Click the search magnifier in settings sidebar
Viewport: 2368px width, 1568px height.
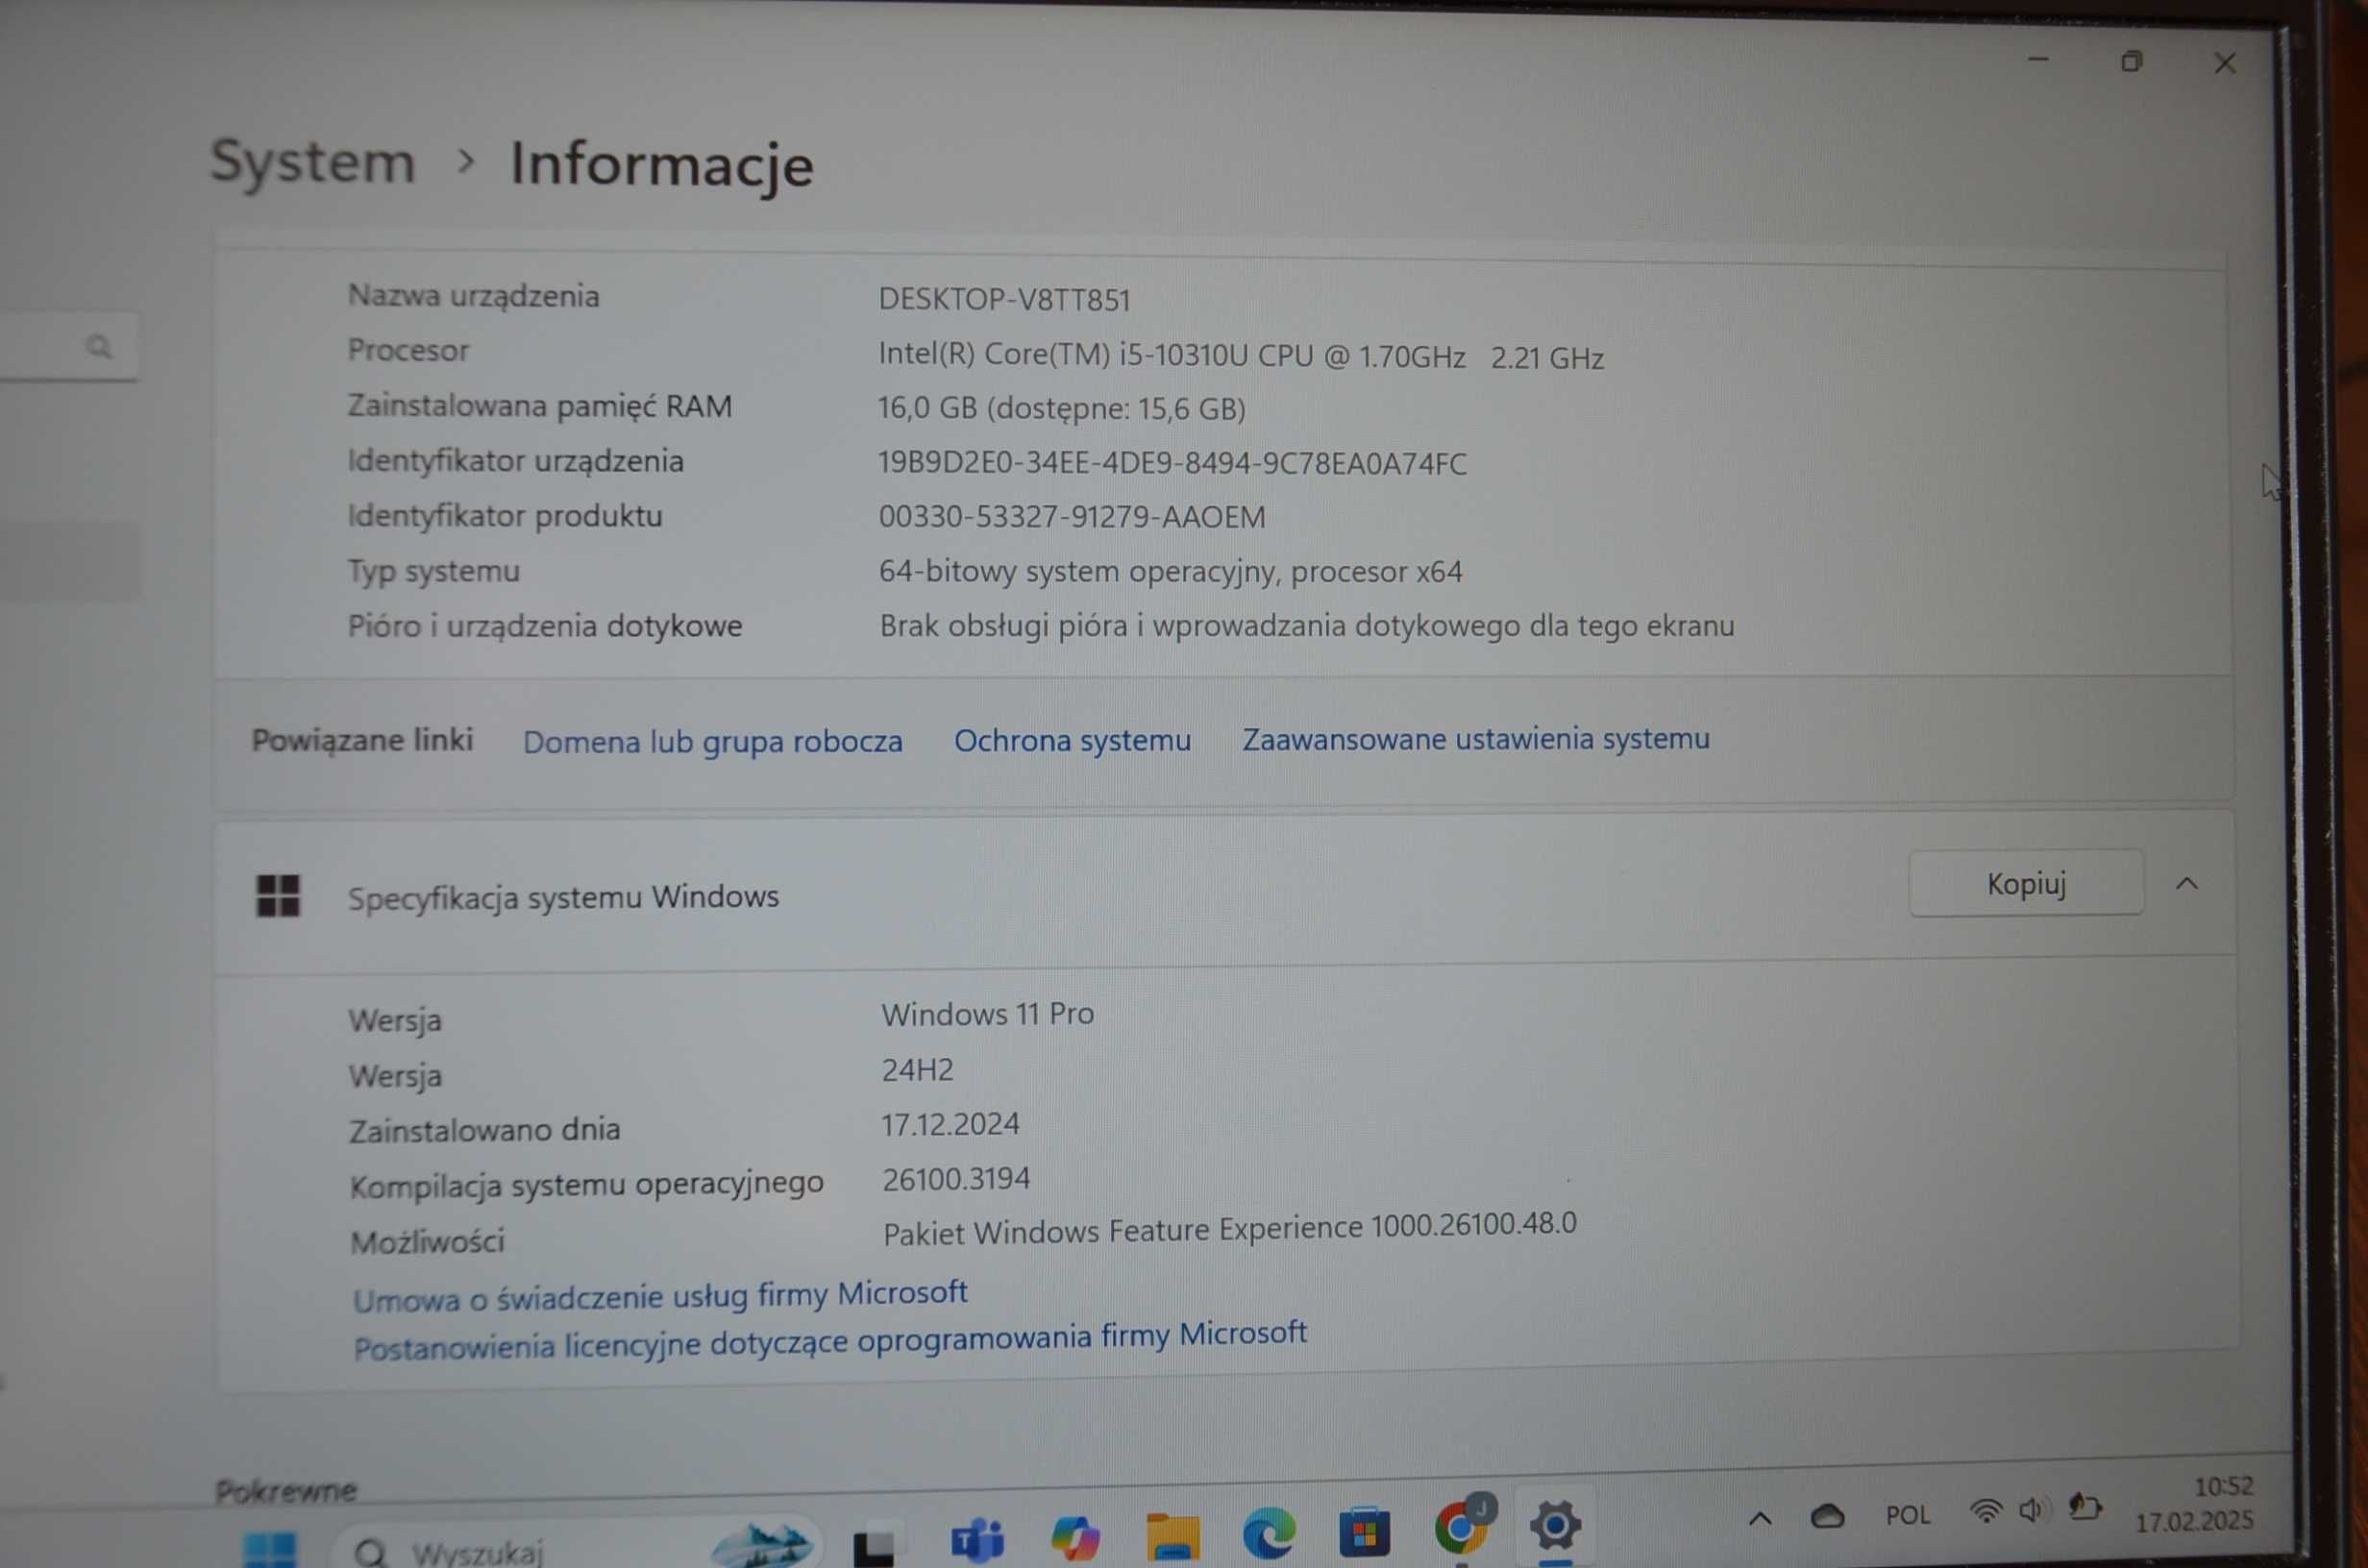pos(99,347)
